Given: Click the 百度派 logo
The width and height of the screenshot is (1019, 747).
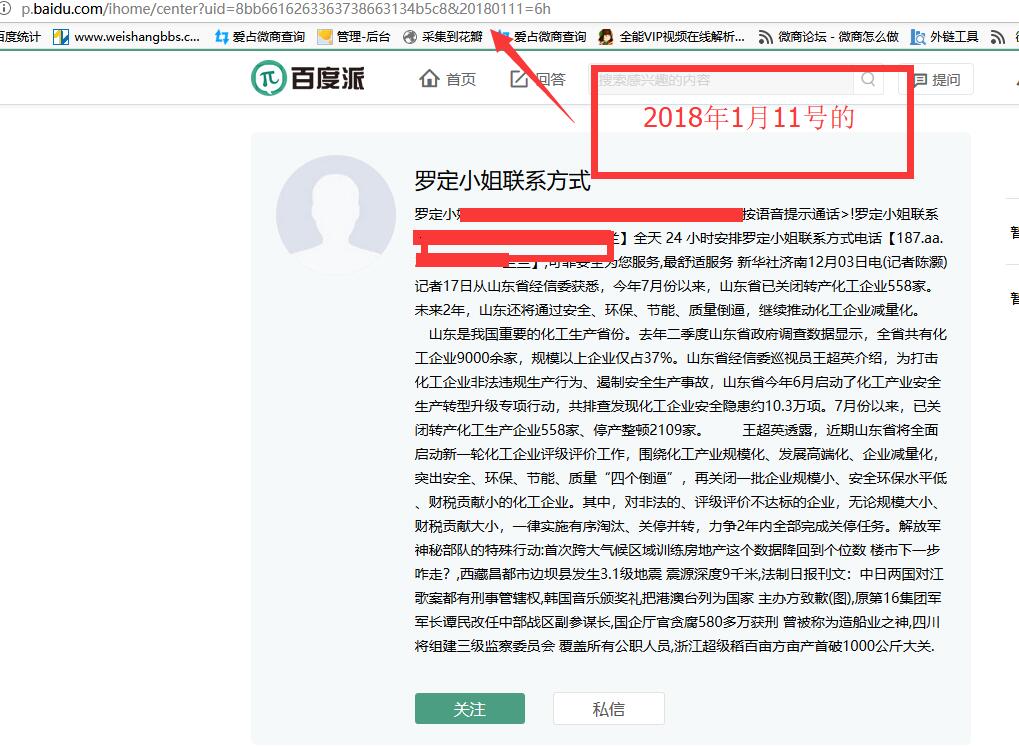Looking at the screenshot, I should (308, 78).
